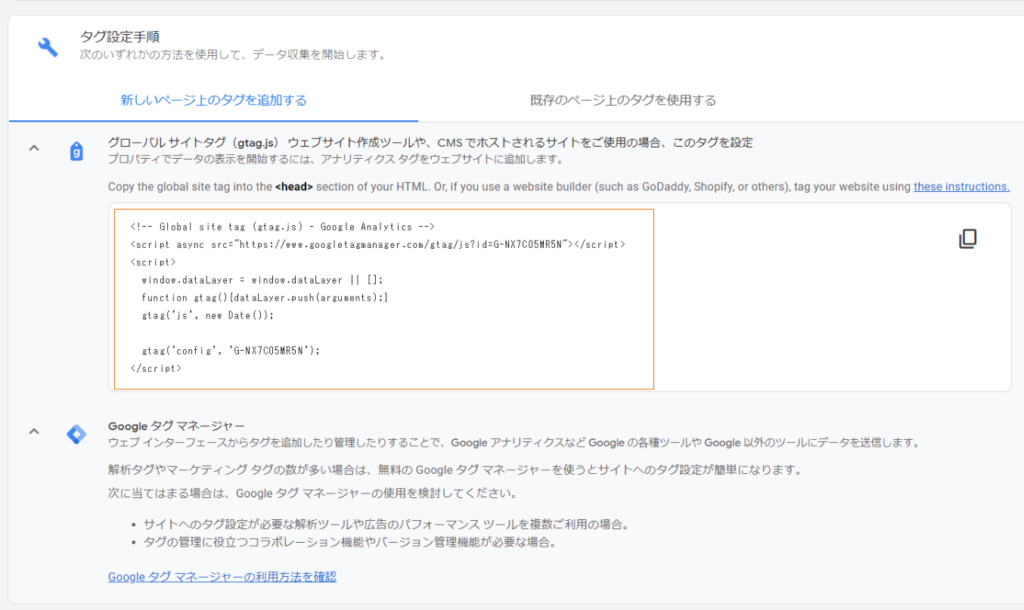
Task: Click the Global site tag comment line
Action: click(282, 227)
